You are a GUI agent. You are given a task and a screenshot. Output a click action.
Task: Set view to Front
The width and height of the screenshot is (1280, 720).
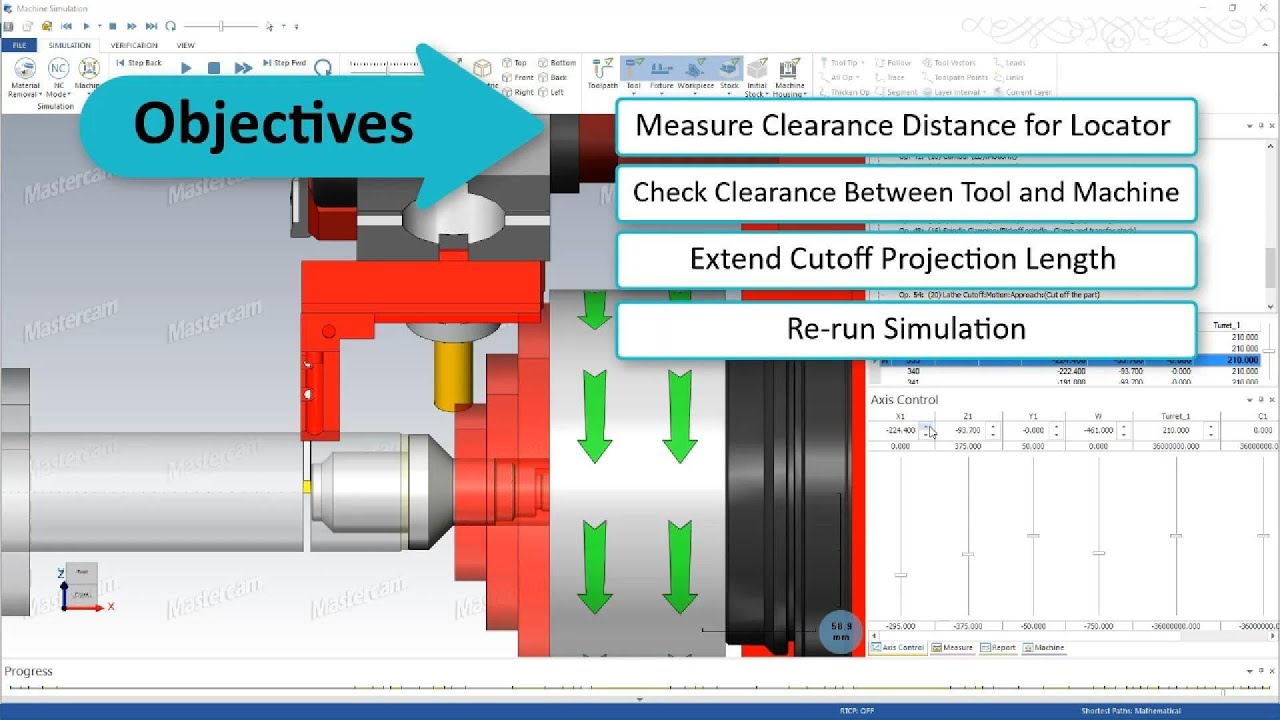tap(518, 77)
